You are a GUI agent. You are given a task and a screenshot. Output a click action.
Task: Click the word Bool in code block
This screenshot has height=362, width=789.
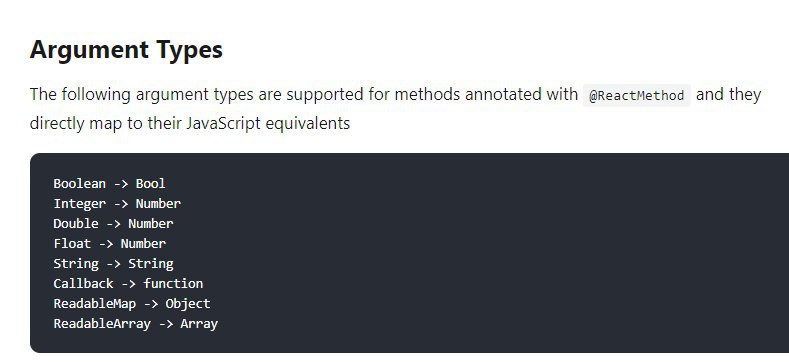point(150,184)
